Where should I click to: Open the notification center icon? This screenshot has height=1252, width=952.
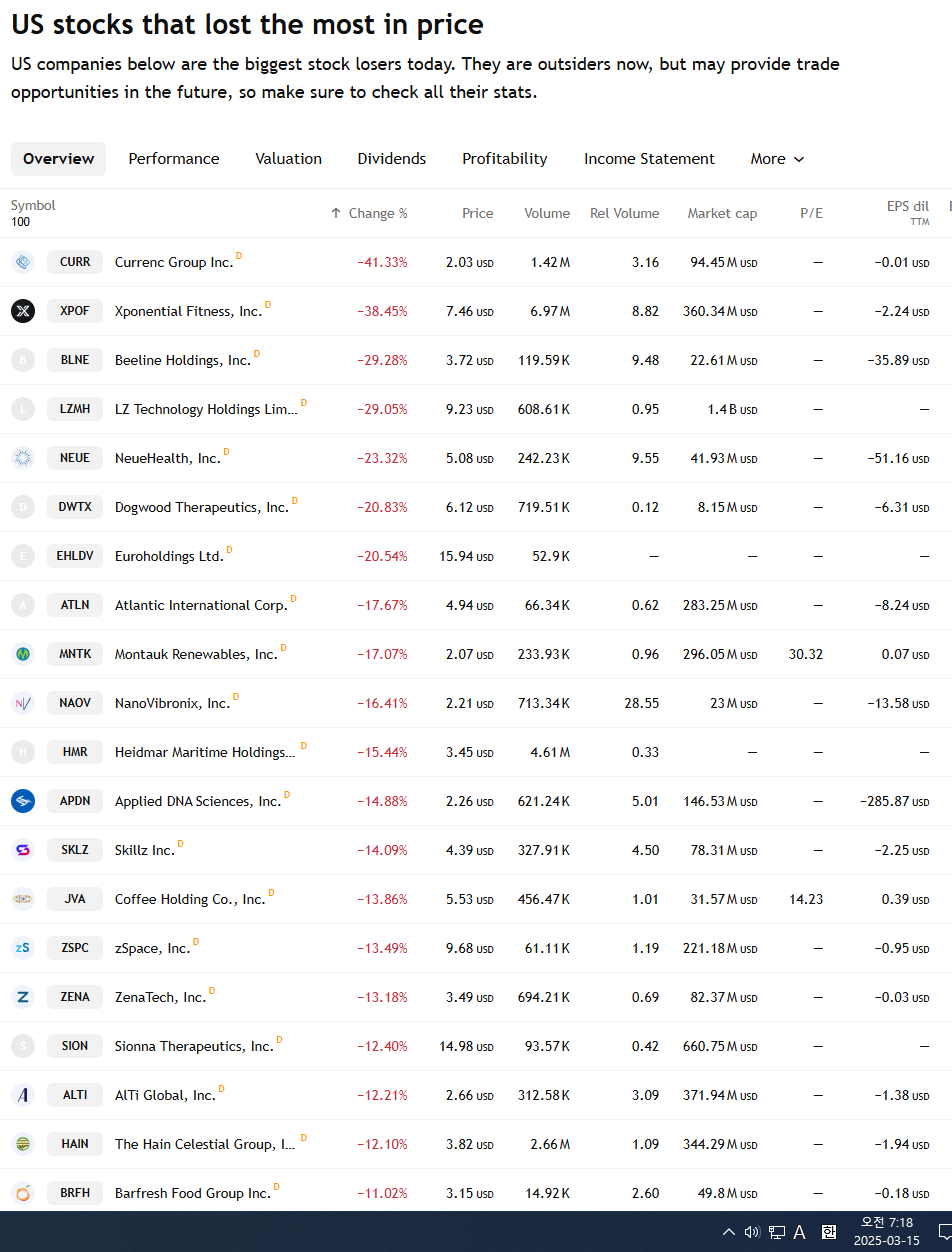pyautogui.click(x=945, y=1232)
